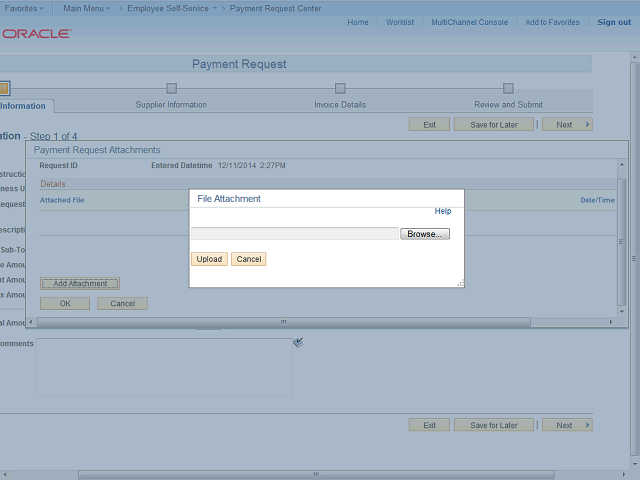Go to Home link
640x480 pixels.
pyautogui.click(x=358, y=22)
